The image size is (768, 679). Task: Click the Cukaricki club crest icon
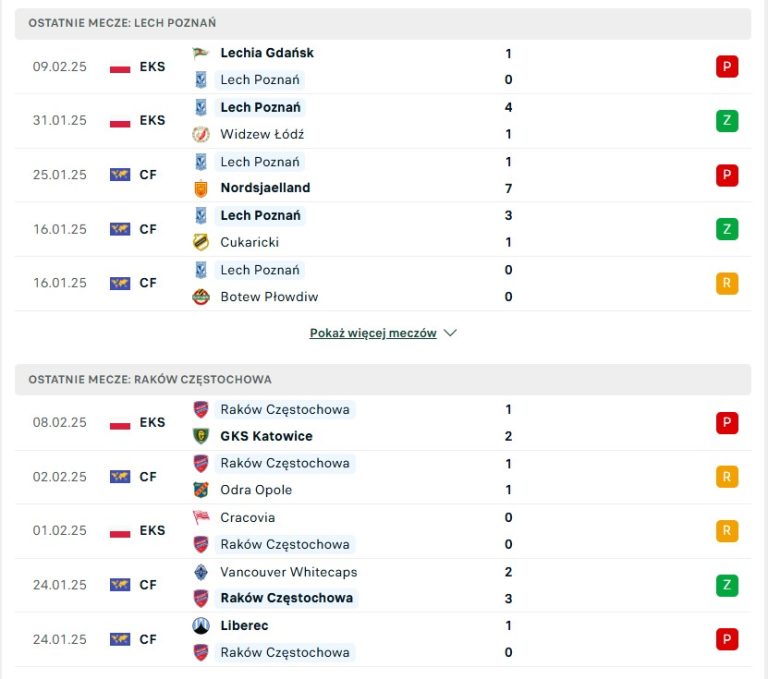pyautogui.click(x=201, y=242)
